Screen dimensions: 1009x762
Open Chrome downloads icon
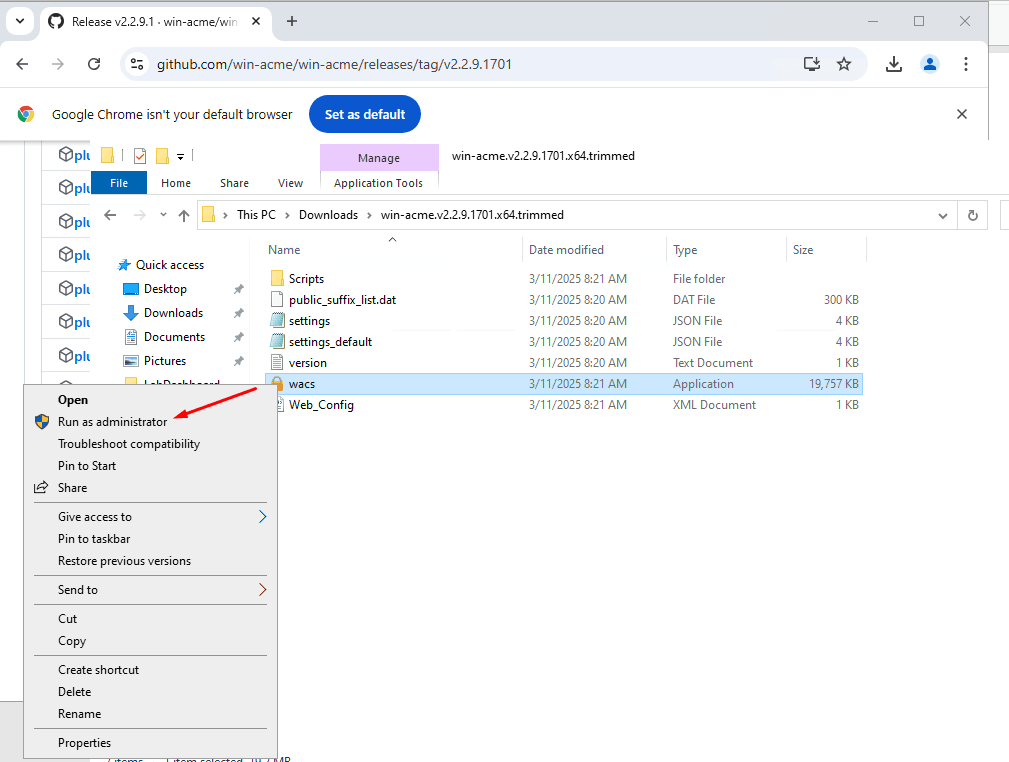[x=894, y=64]
